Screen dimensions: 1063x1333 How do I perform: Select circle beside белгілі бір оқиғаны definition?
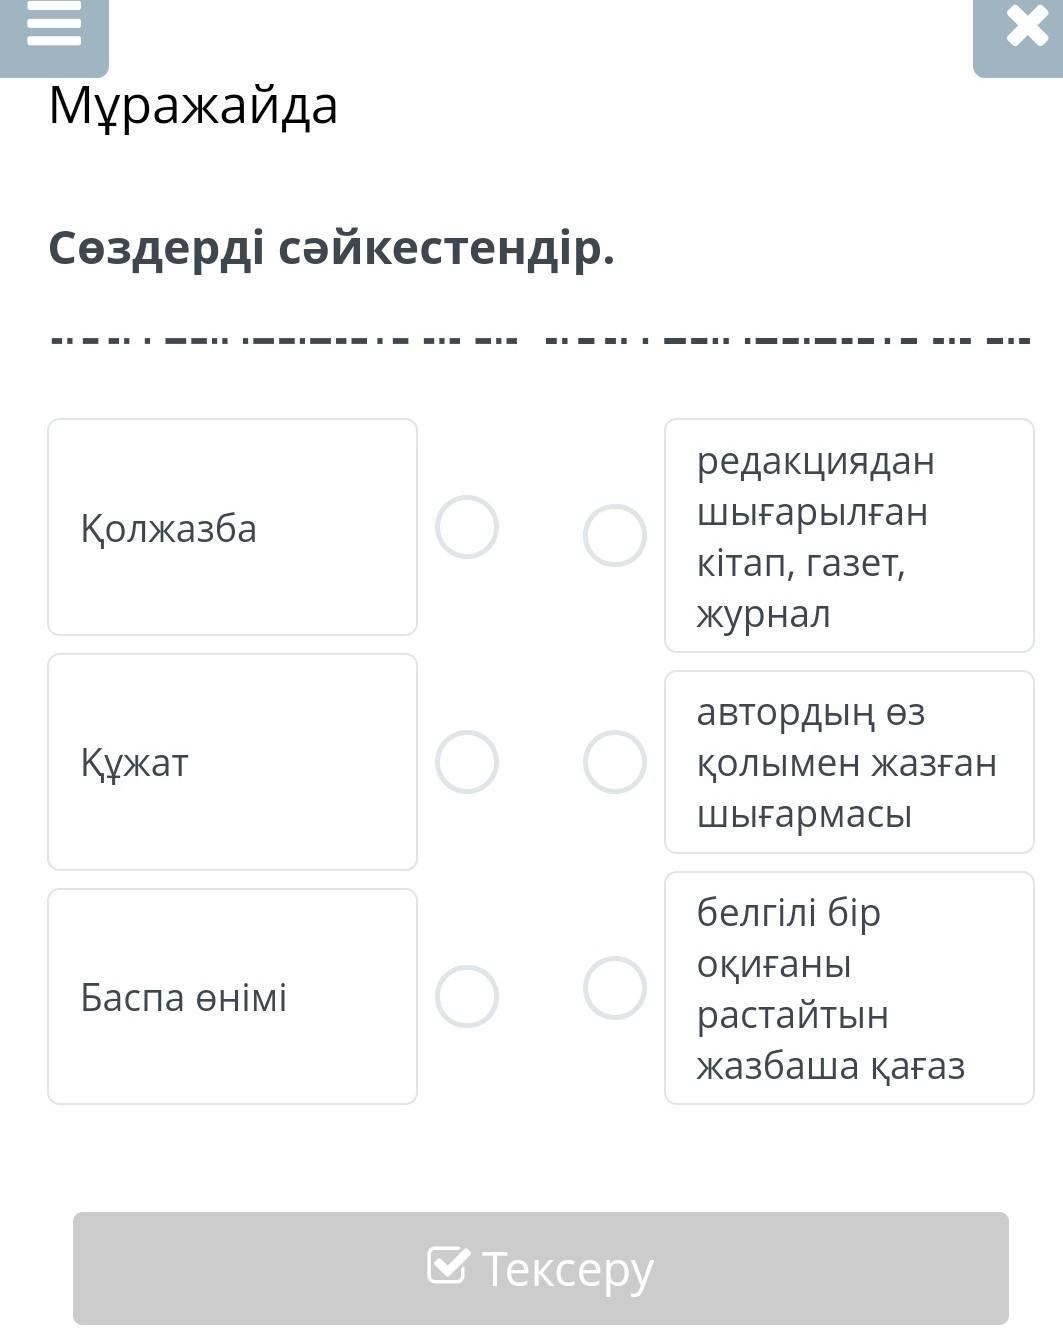coord(615,988)
